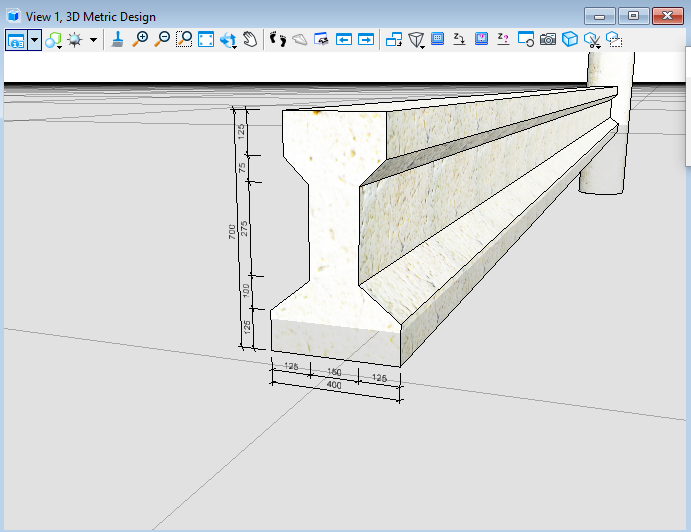Click the Update View brush icon

[x=118, y=40]
